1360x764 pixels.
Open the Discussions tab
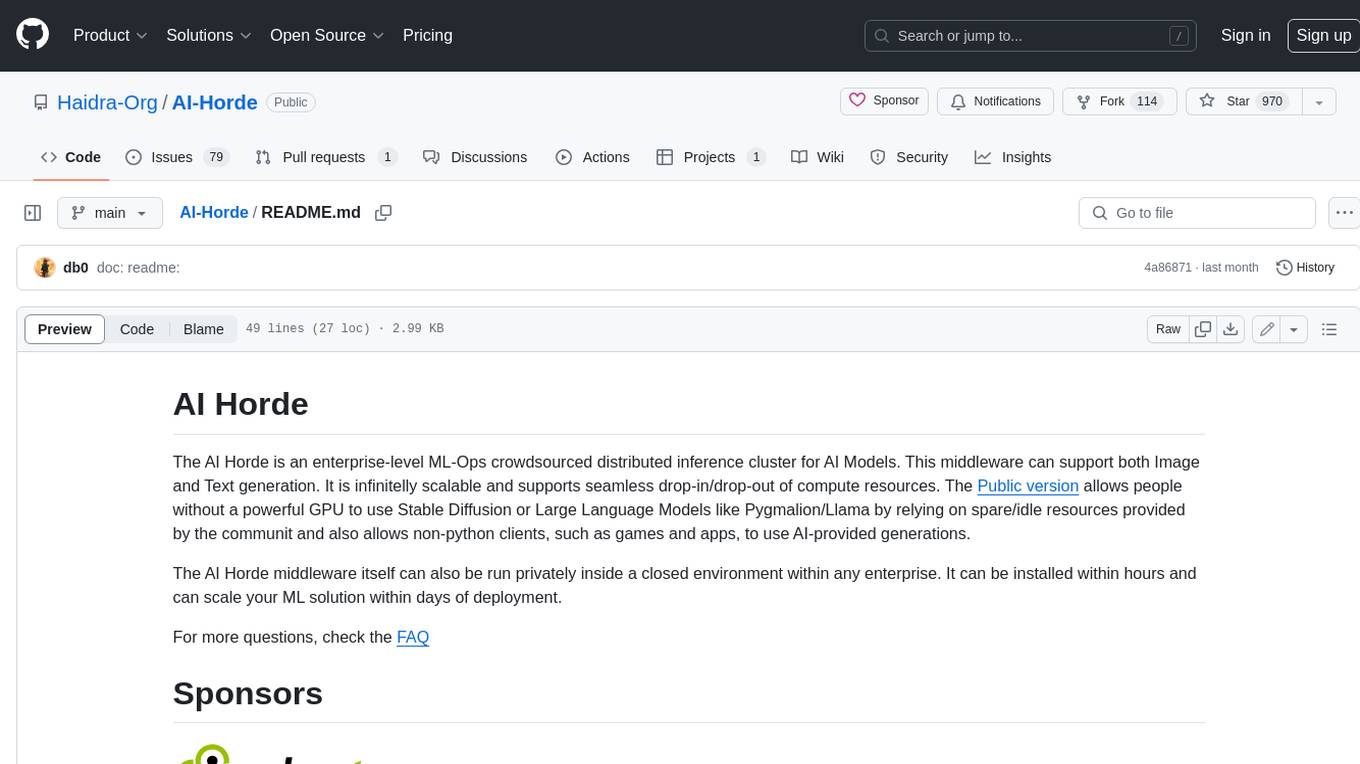point(475,157)
